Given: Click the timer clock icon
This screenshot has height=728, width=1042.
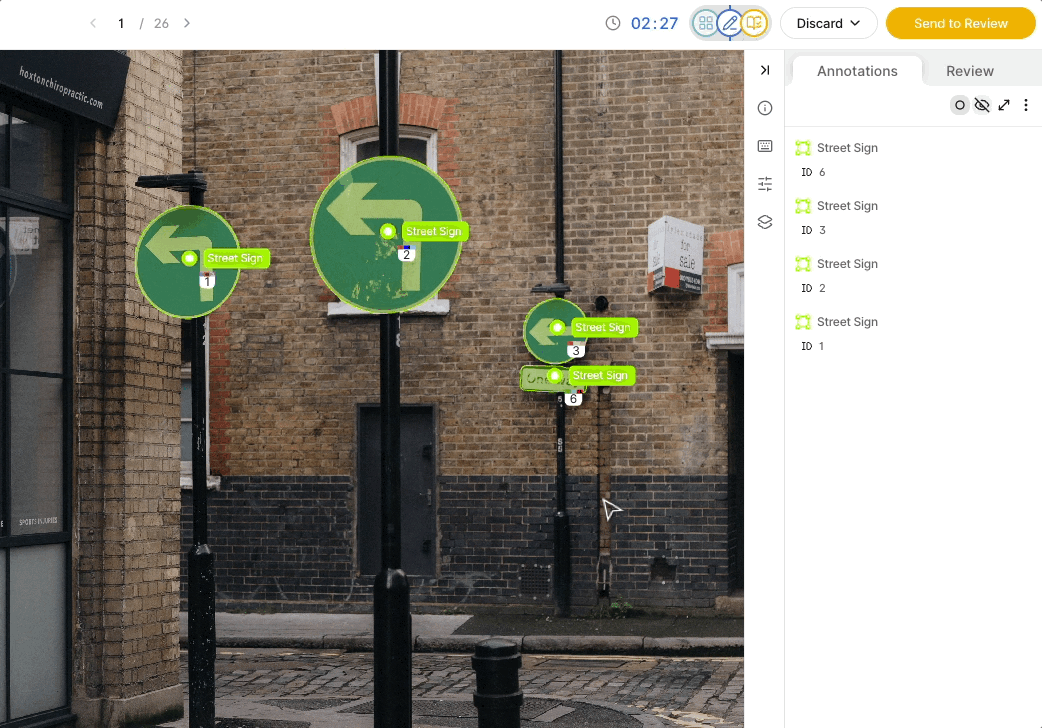Looking at the screenshot, I should [613, 23].
